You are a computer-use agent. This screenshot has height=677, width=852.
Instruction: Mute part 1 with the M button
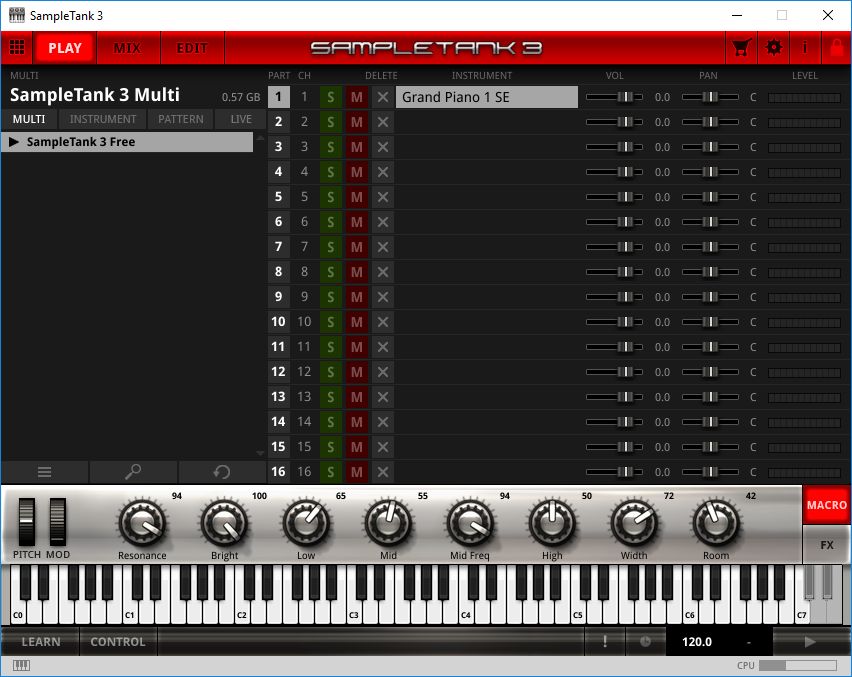click(356, 97)
